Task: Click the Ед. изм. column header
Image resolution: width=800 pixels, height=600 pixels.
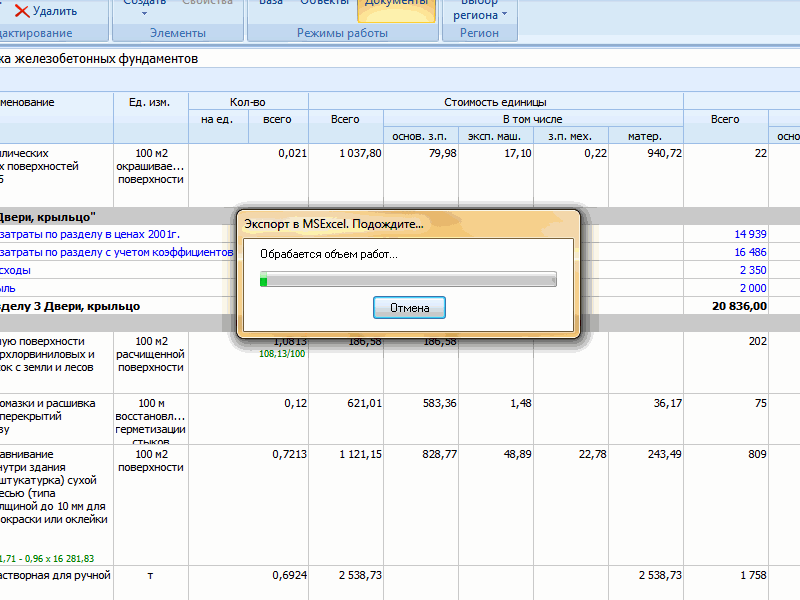Action: pos(149,102)
